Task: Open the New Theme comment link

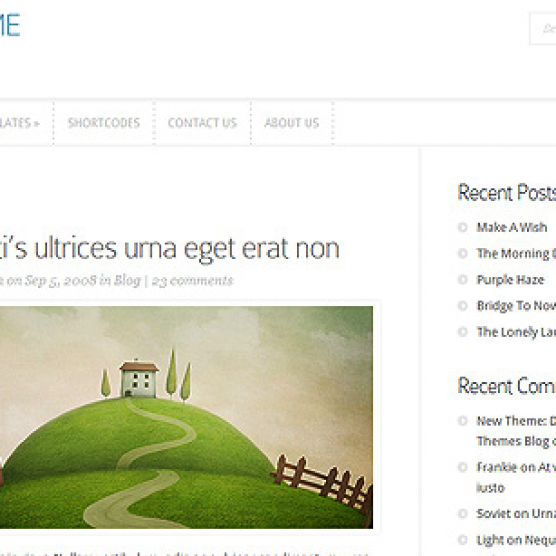Action: [x=516, y=431]
